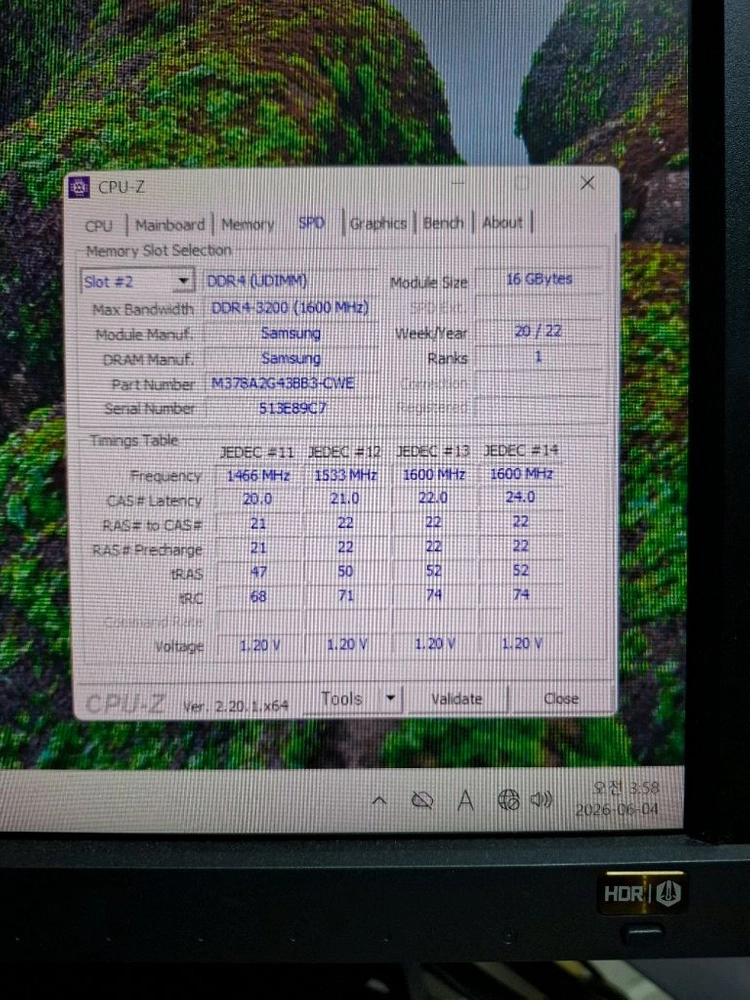The width and height of the screenshot is (750, 1000).
Task: Click the tRAS value 50
Action: pos(346,571)
